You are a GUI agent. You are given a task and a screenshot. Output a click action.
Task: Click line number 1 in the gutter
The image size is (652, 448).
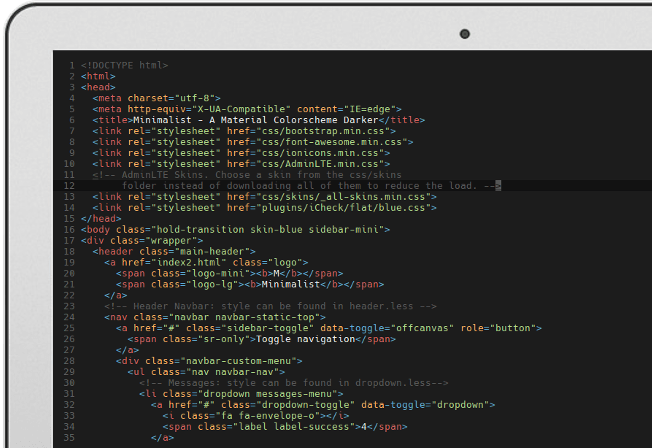point(72,65)
